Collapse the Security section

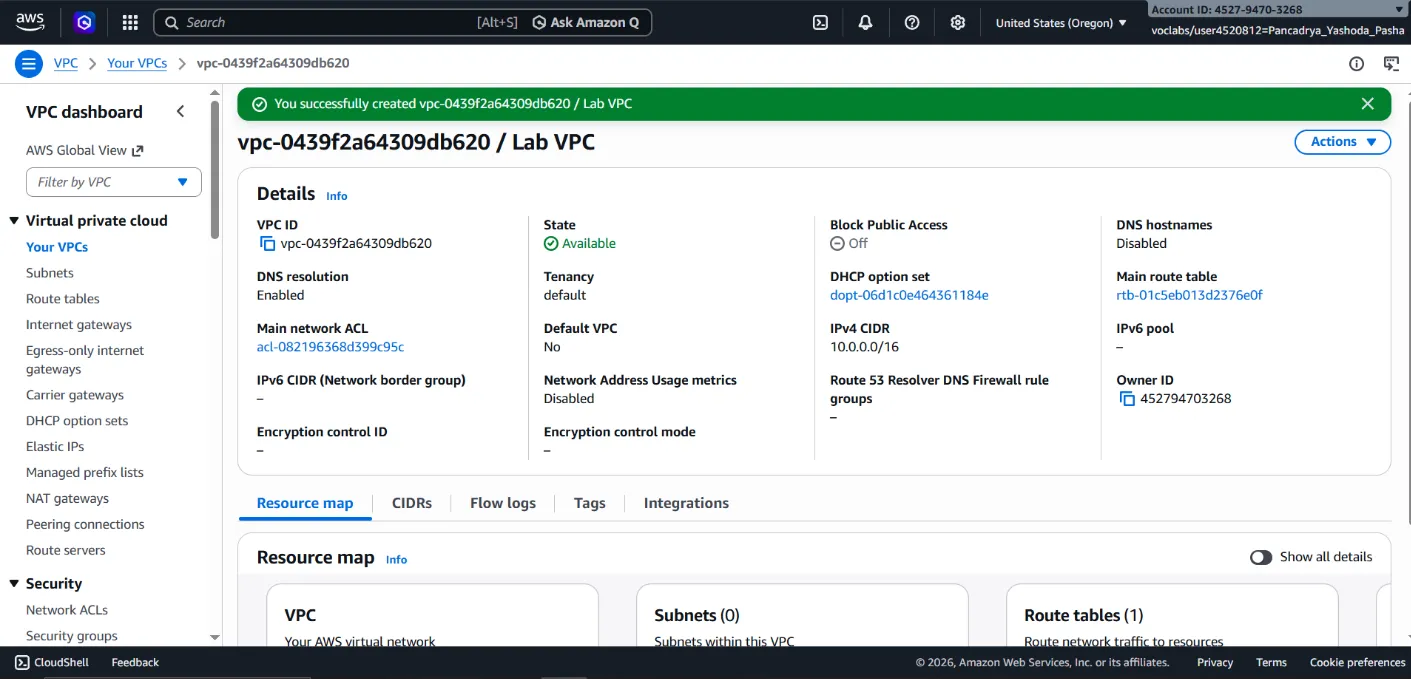[14, 583]
